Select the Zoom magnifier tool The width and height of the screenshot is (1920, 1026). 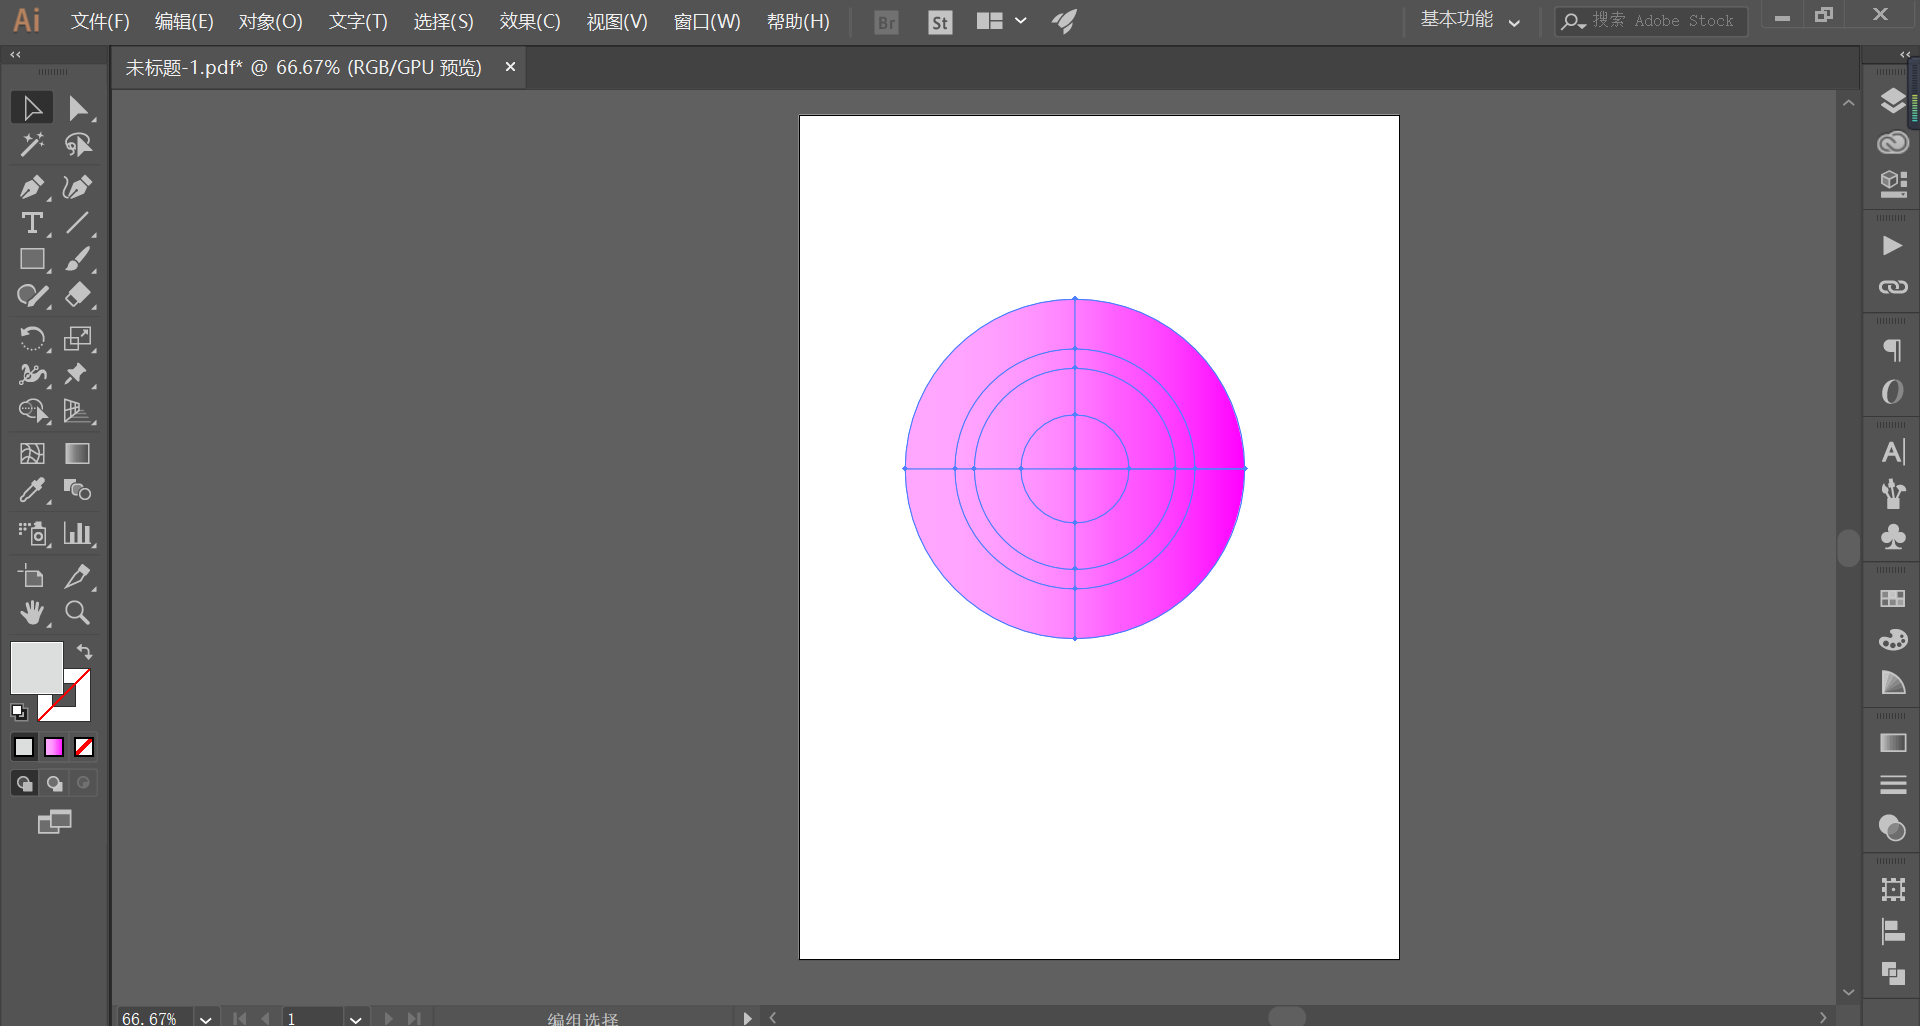[78, 612]
